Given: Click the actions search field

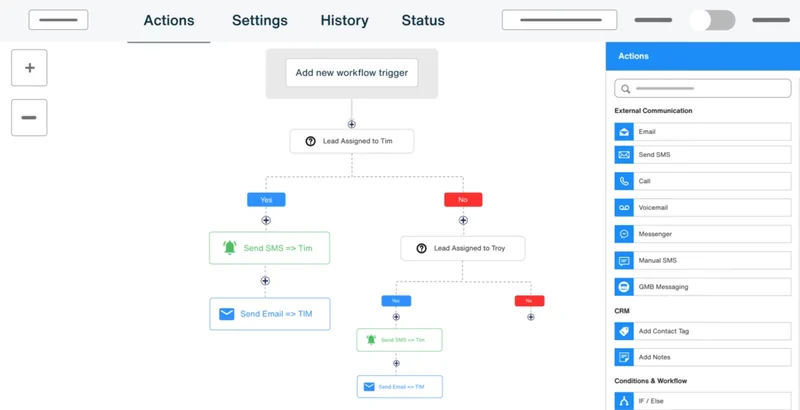Looking at the screenshot, I should point(706,89).
